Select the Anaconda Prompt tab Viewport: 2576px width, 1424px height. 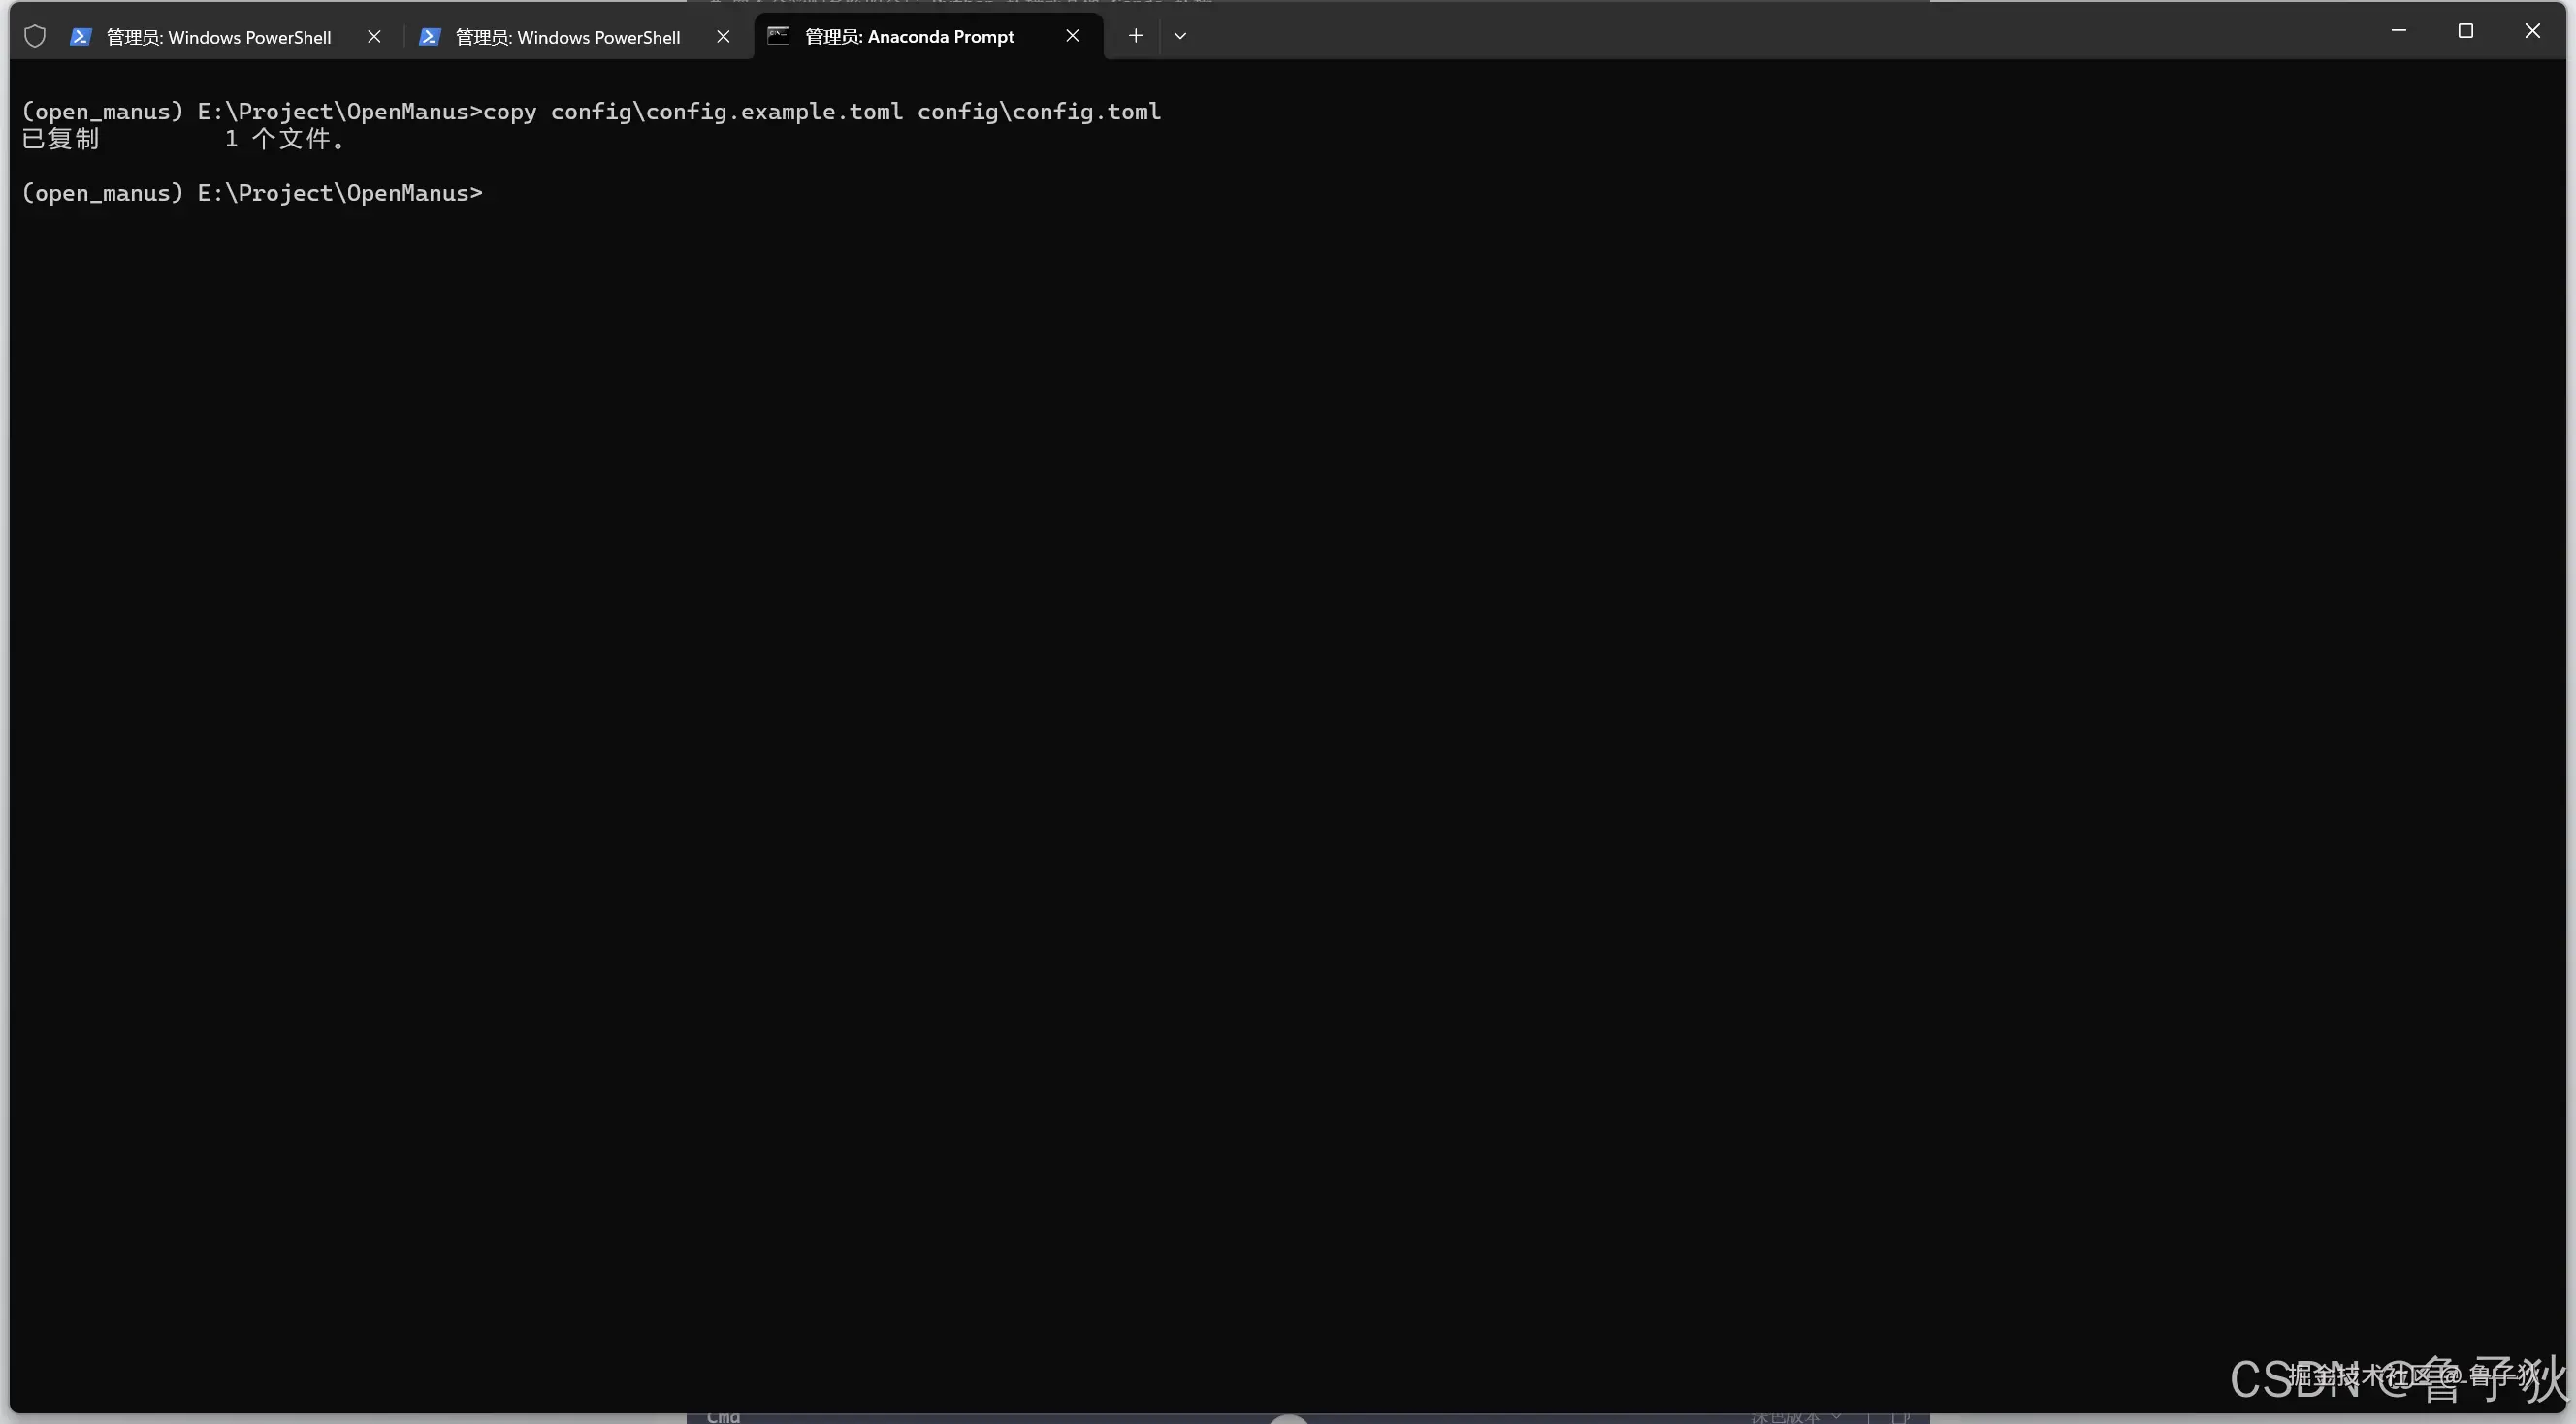tap(909, 37)
